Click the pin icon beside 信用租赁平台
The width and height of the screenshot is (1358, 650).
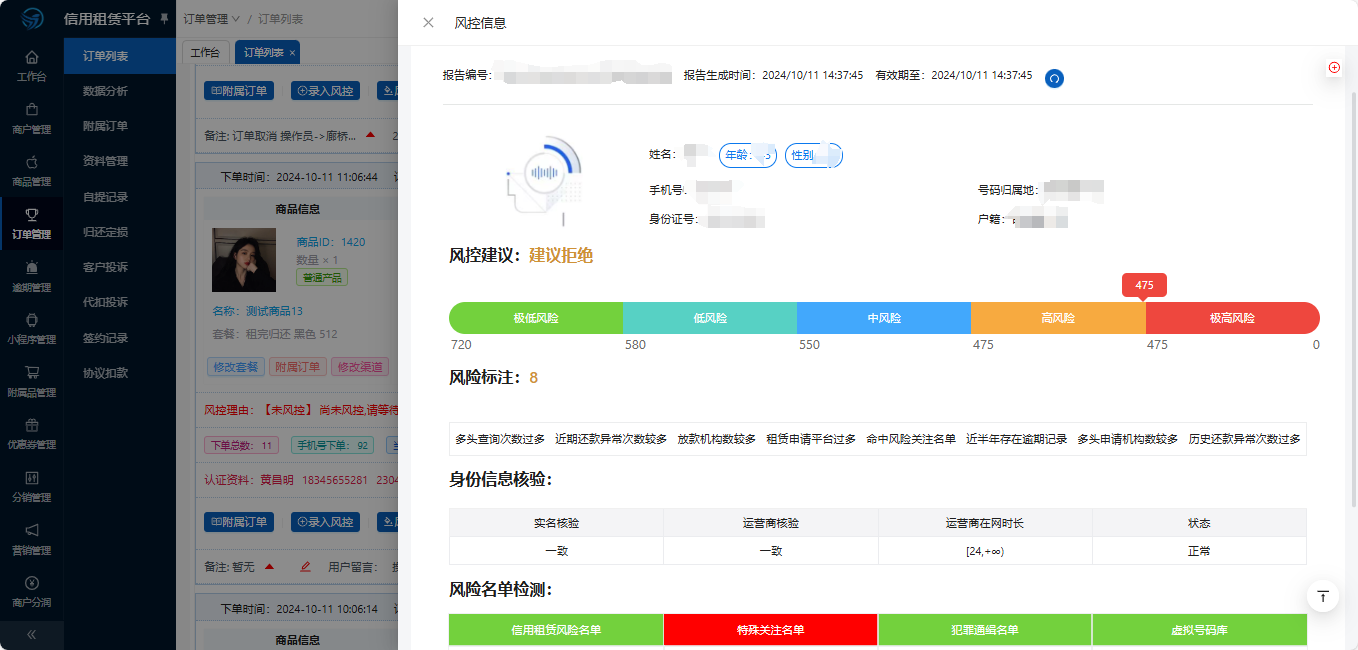[x=164, y=19]
